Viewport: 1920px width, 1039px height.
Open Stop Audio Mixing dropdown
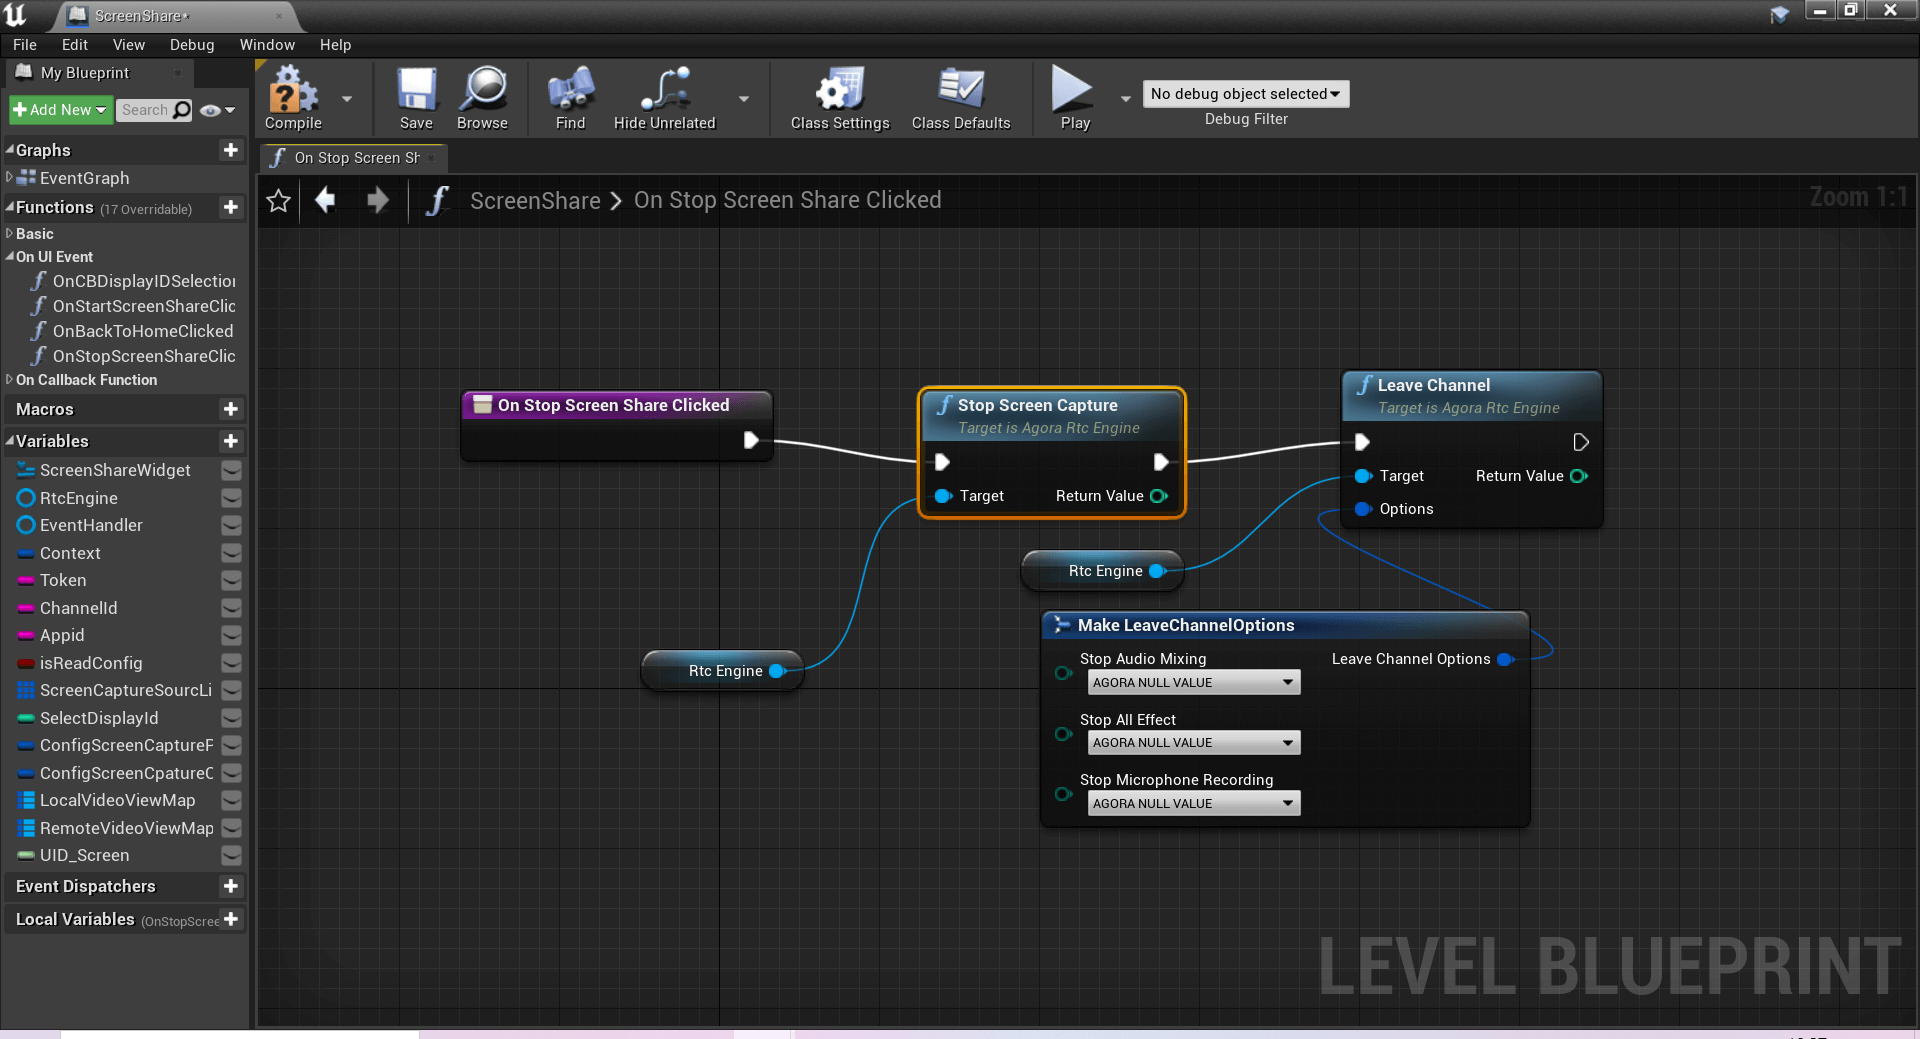[1194, 683]
